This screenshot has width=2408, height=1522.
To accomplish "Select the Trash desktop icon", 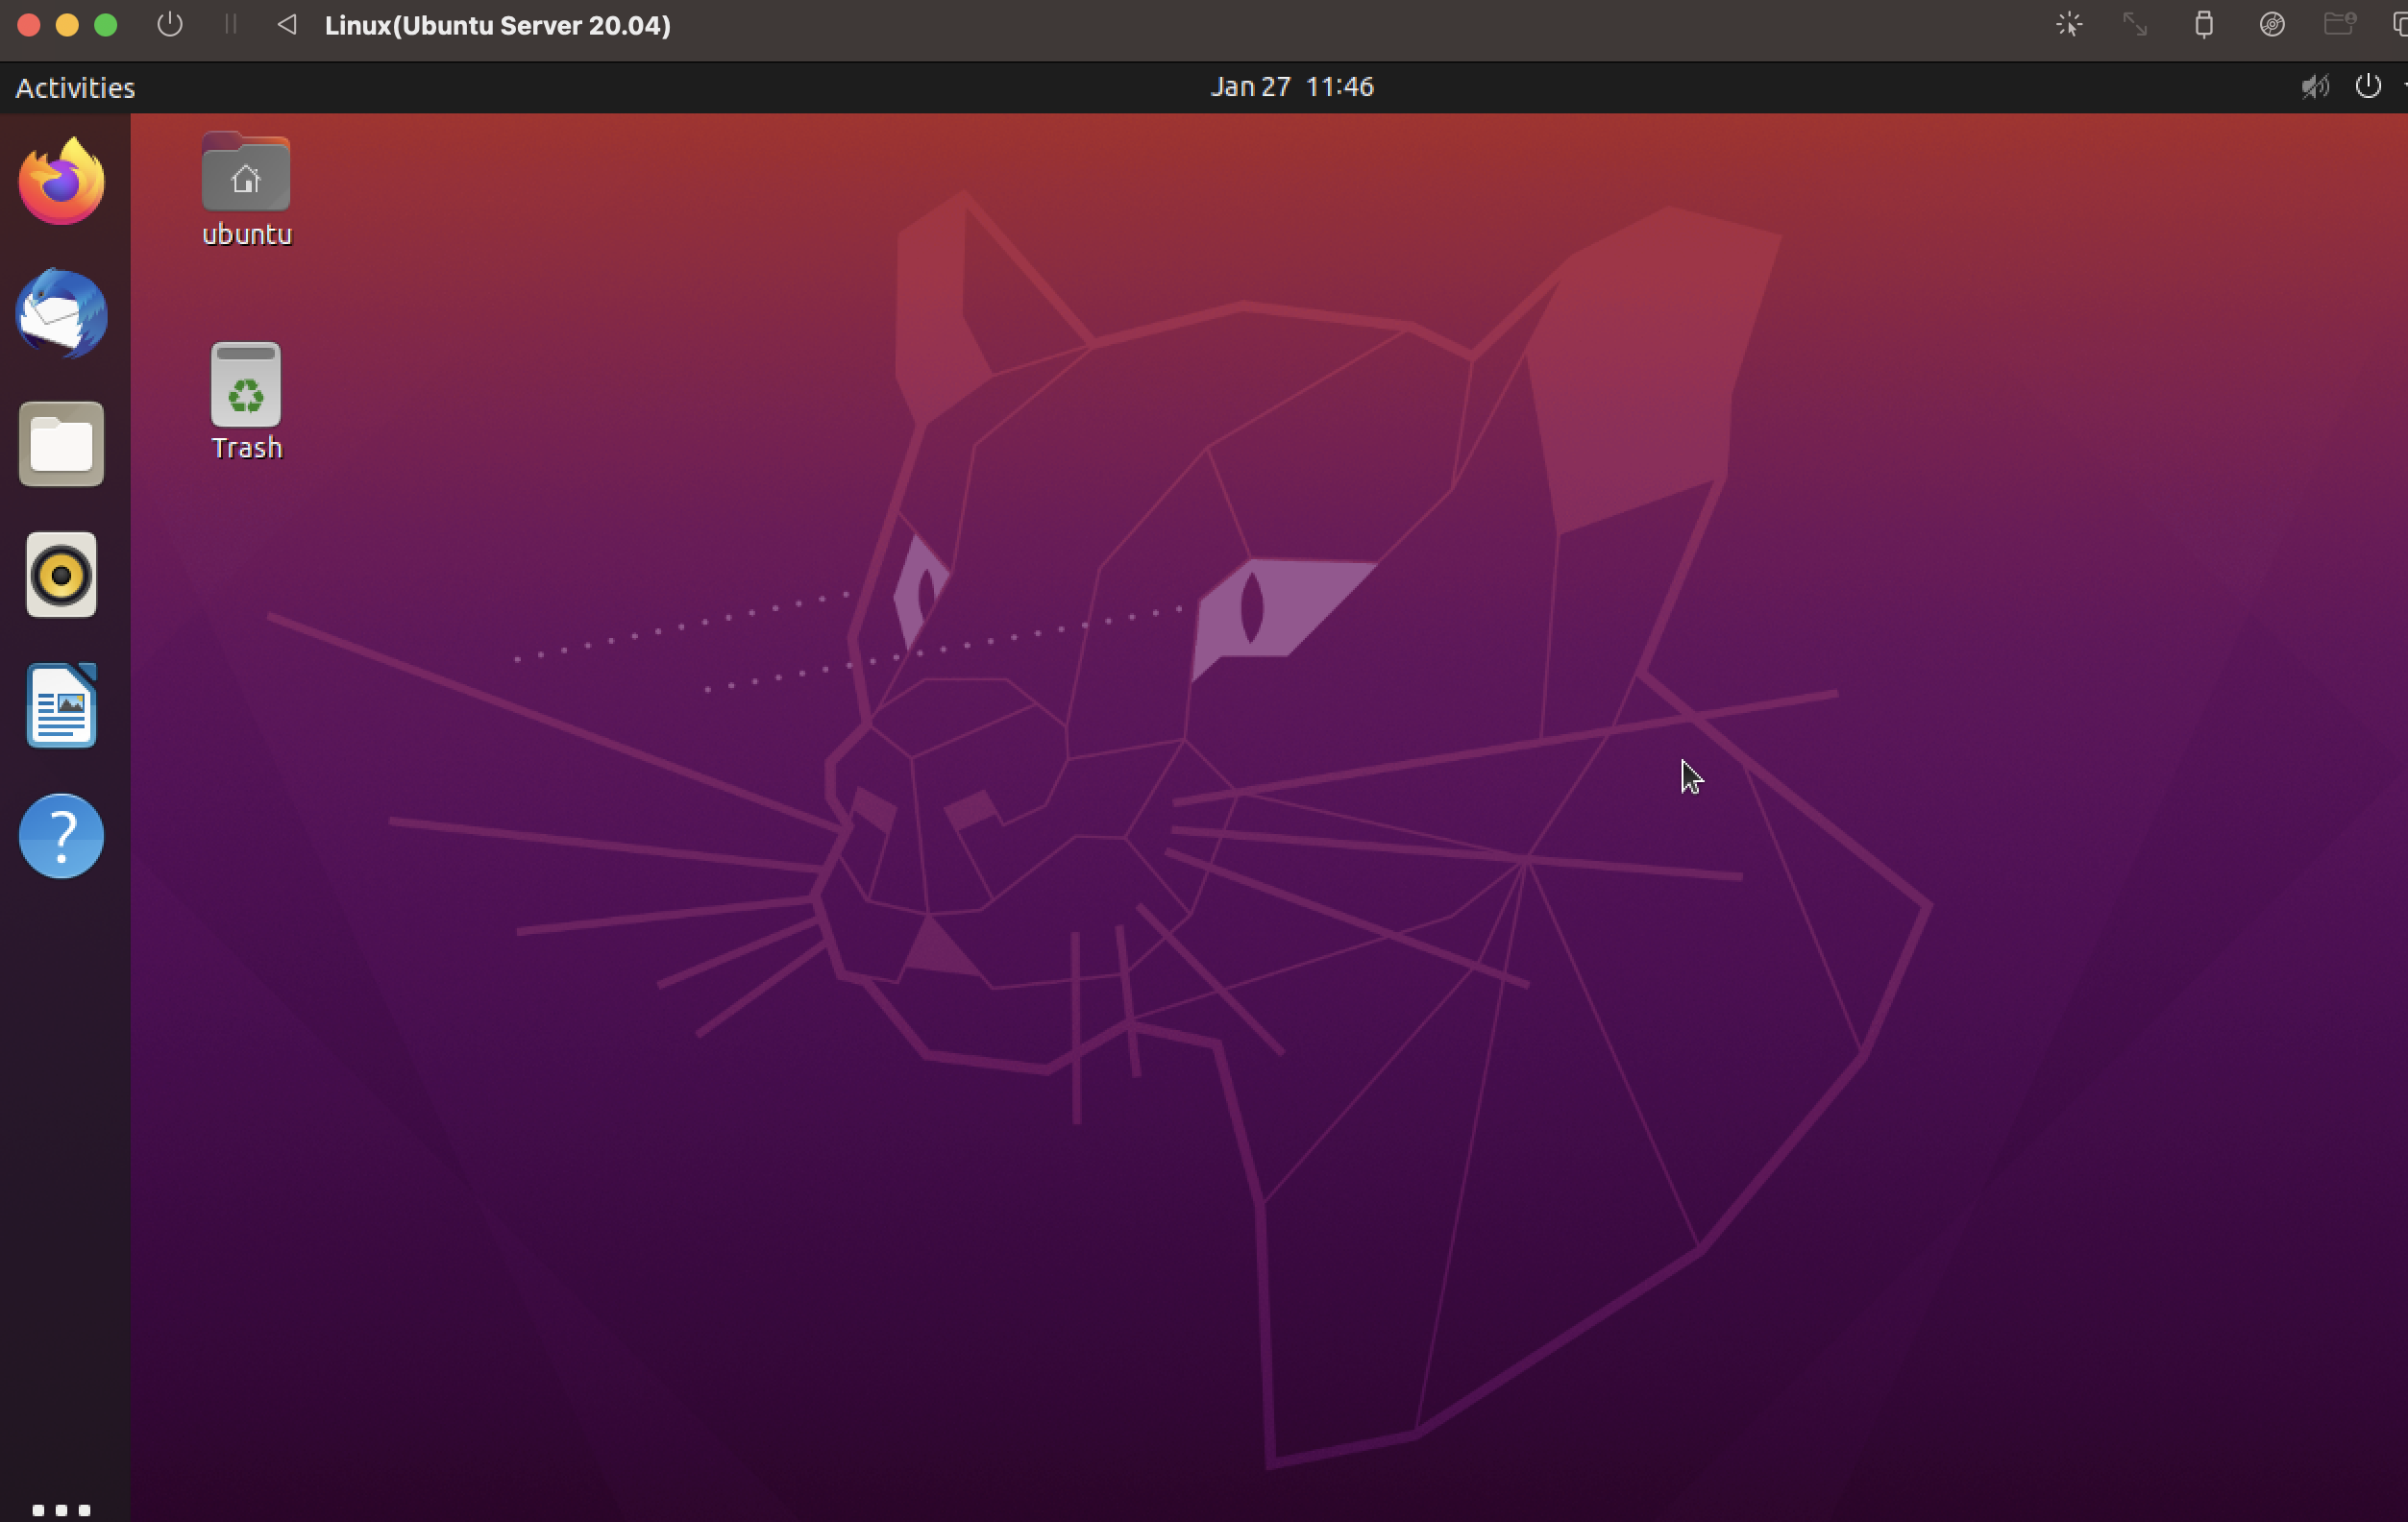I will [246, 400].
